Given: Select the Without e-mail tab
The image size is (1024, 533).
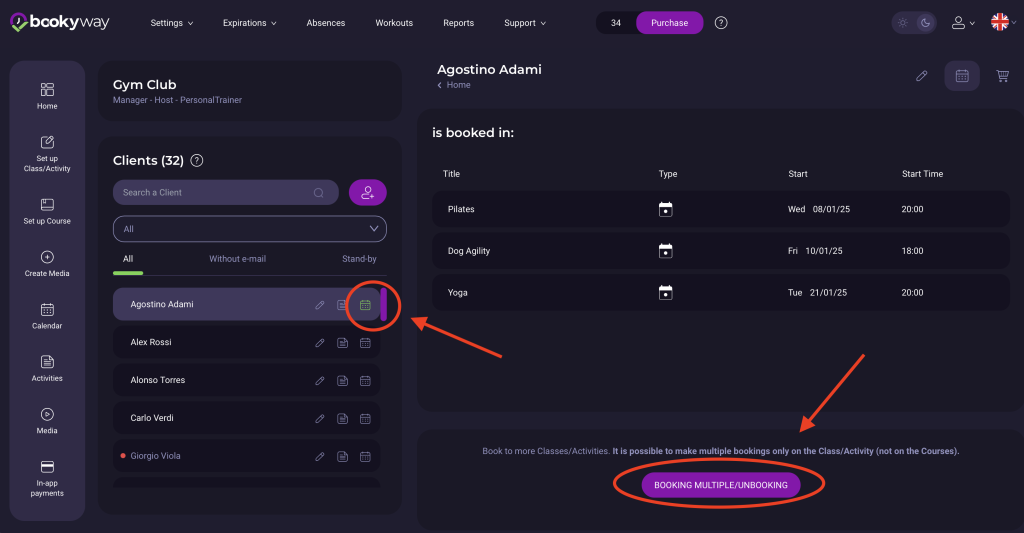Looking at the screenshot, I should (x=237, y=259).
